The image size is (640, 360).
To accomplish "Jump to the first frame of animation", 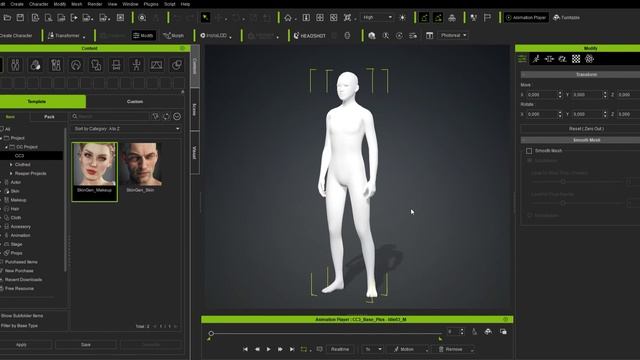I will [245, 349].
